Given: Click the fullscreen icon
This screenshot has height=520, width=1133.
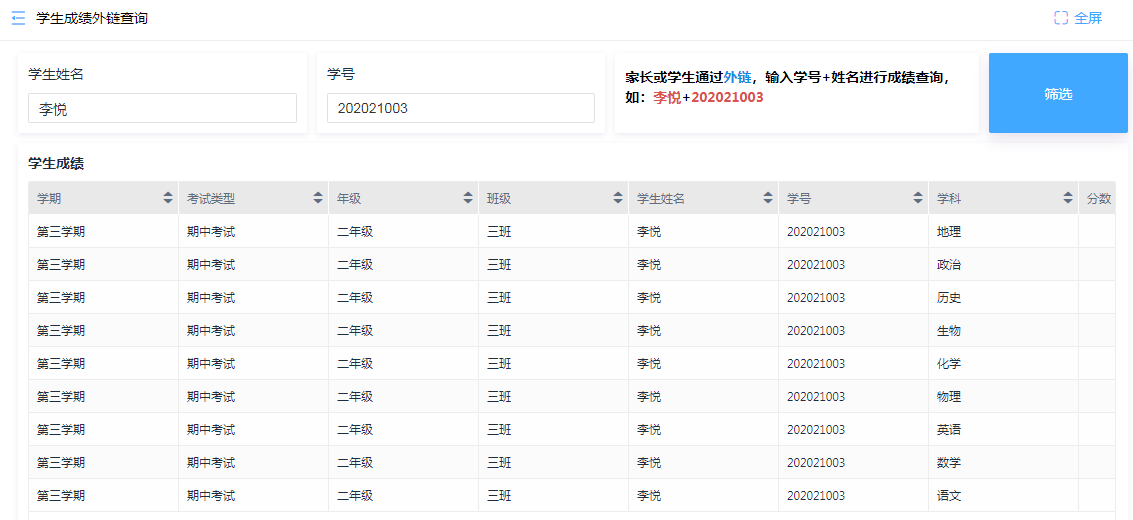Looking at the screenshot, I should coord(1061,18).
